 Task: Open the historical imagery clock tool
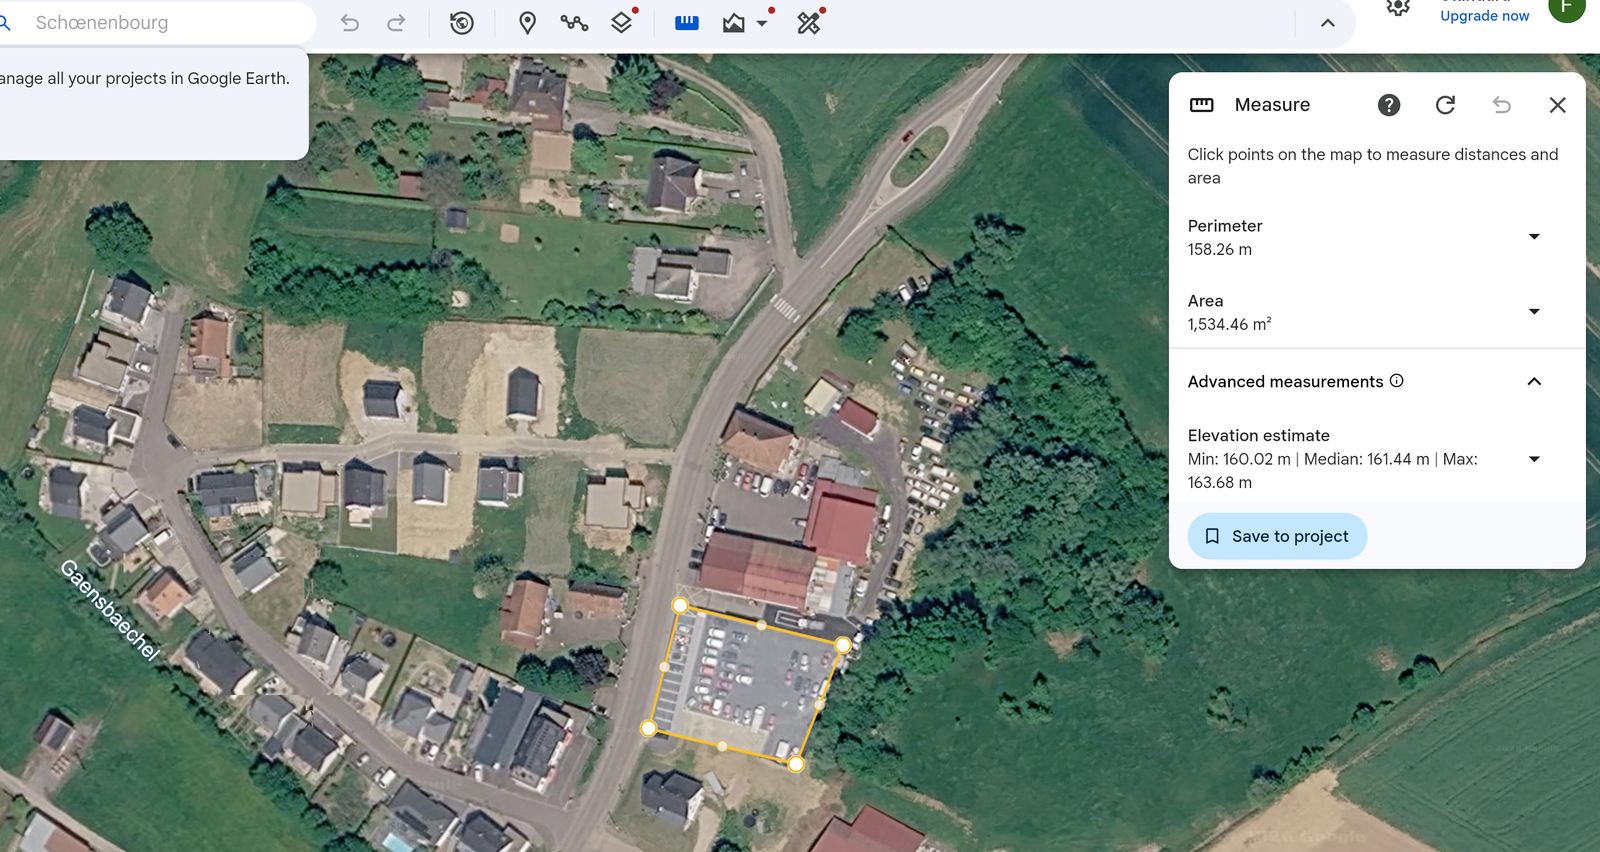(x=461, y=23)
